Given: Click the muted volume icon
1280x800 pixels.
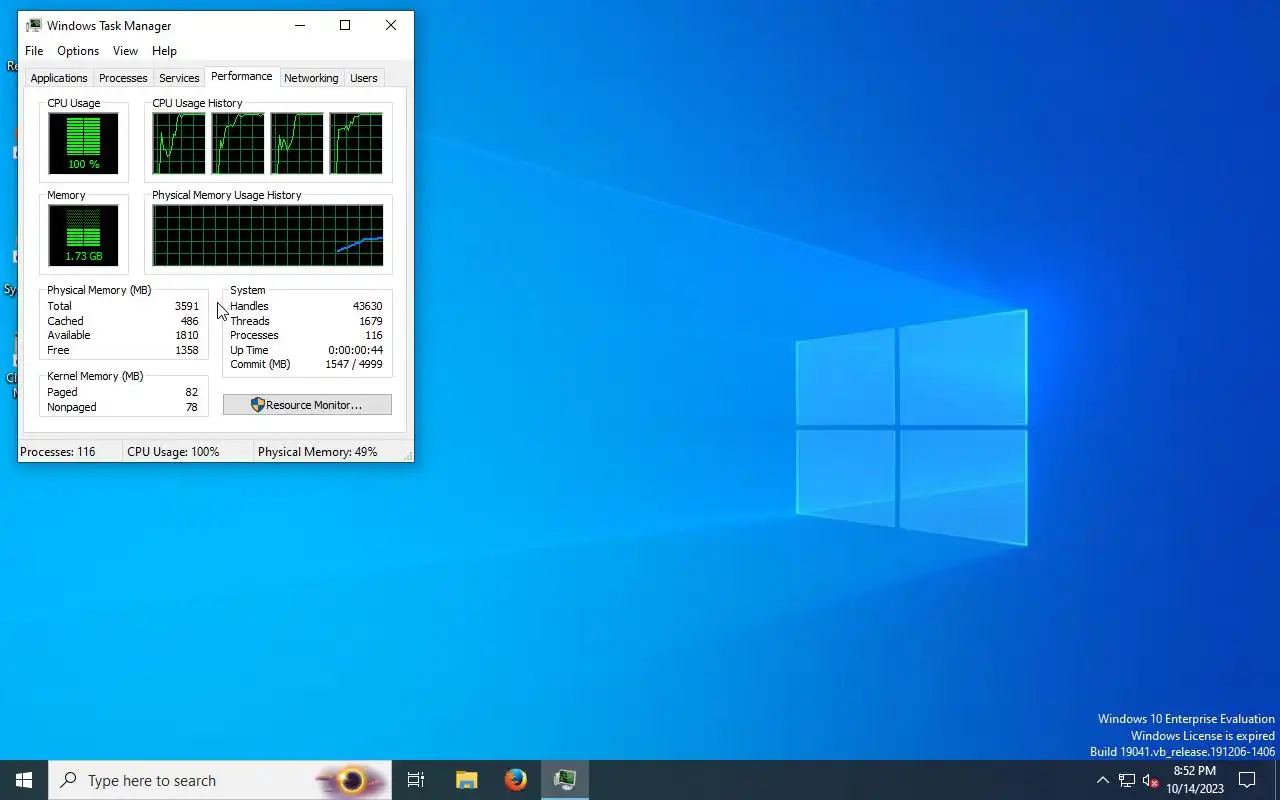Looking at the screenshot, I should (1150, 781).
